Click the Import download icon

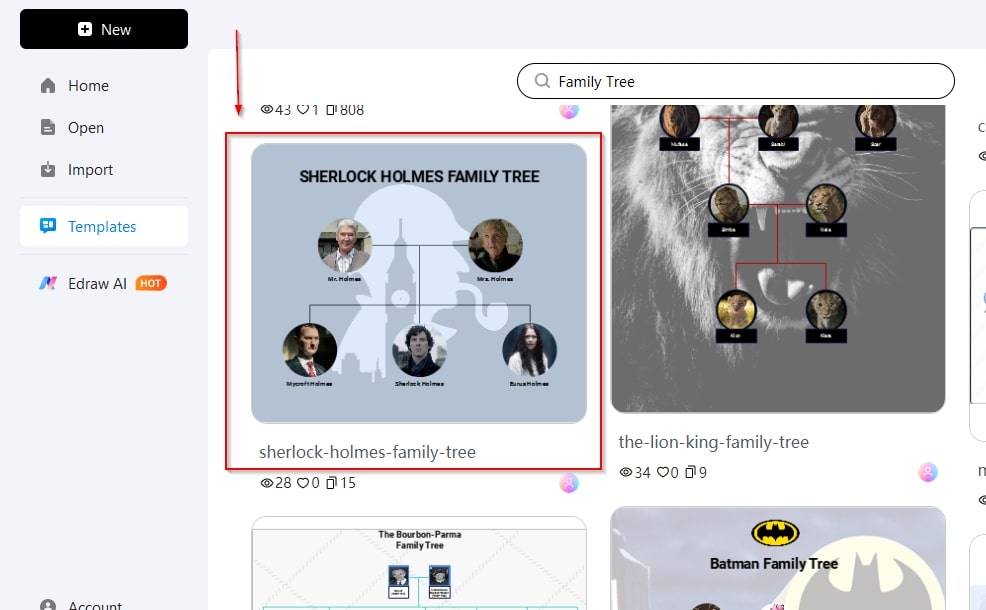(48, 170)
